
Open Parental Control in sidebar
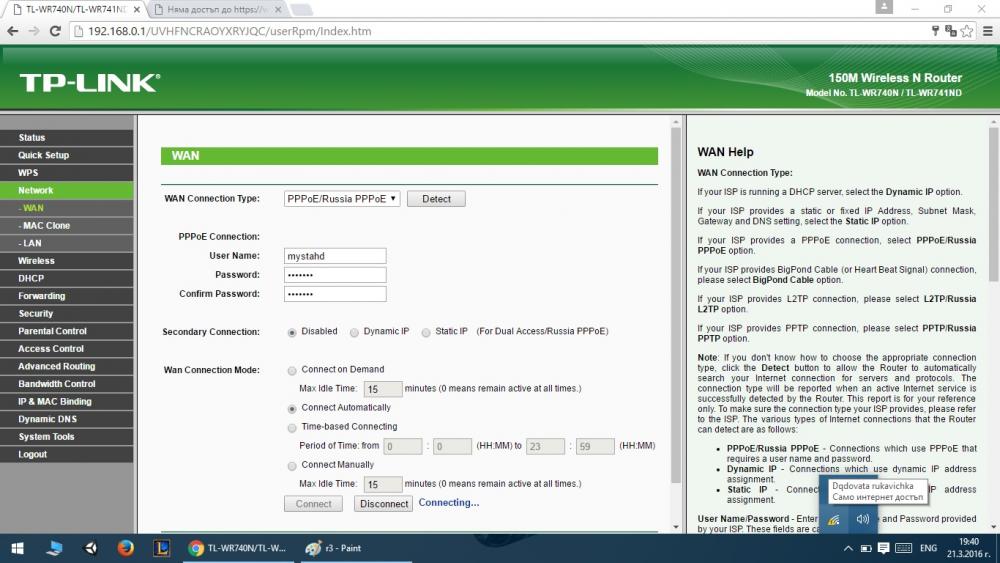(67, 331)
